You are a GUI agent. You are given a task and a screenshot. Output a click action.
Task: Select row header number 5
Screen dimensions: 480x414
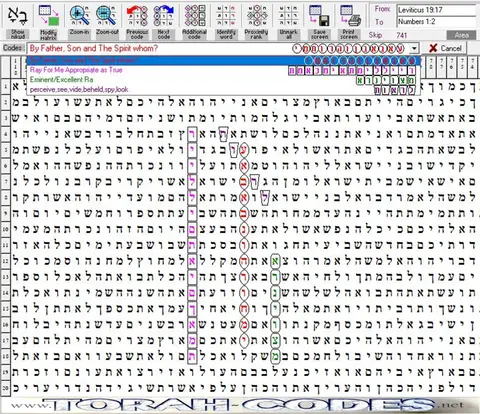pyautogui.click(x=6, y=150)
